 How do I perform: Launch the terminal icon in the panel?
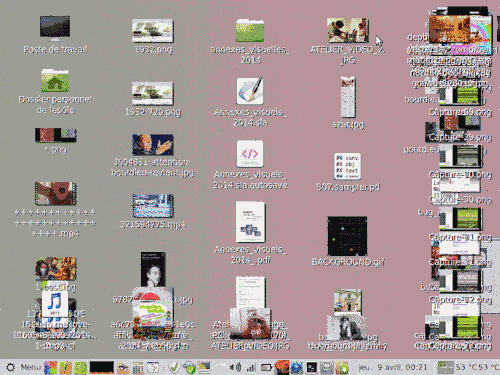point(312,367)
